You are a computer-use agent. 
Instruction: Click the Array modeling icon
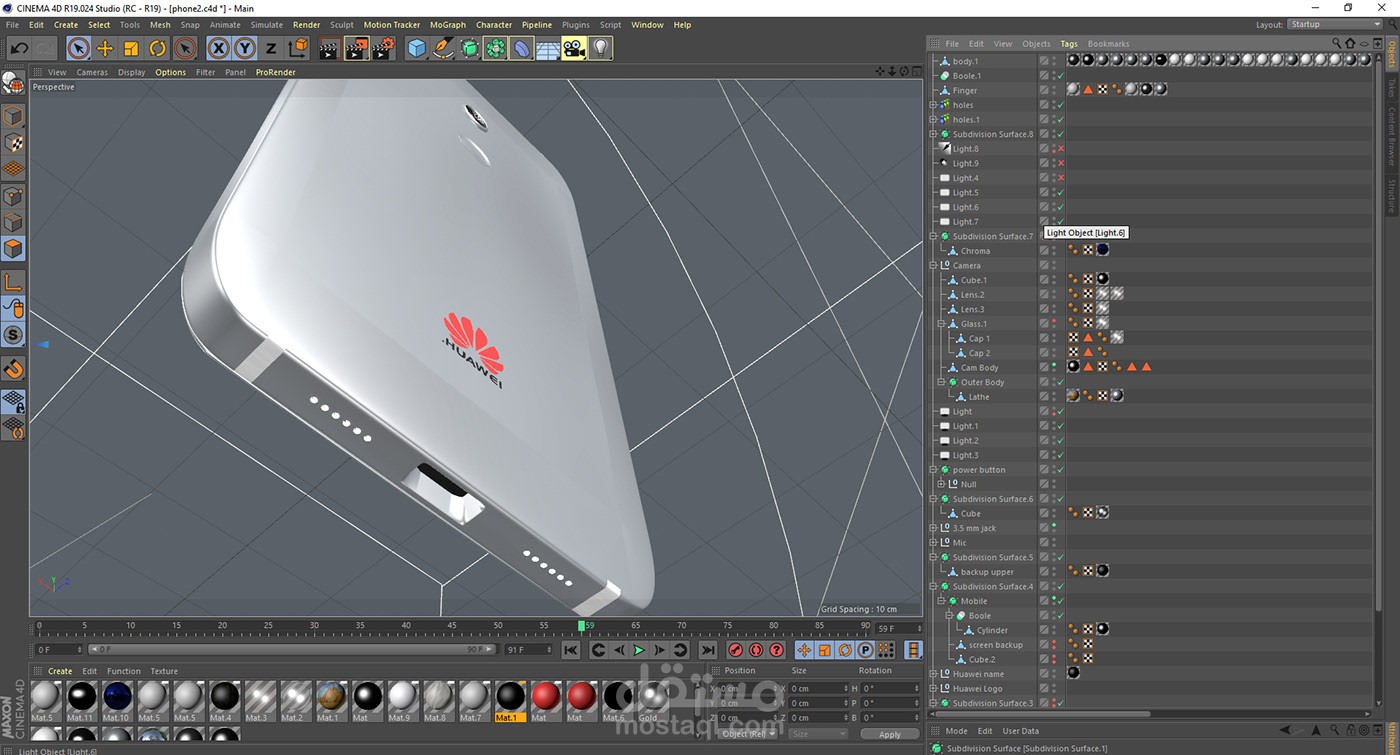[495, 48]
